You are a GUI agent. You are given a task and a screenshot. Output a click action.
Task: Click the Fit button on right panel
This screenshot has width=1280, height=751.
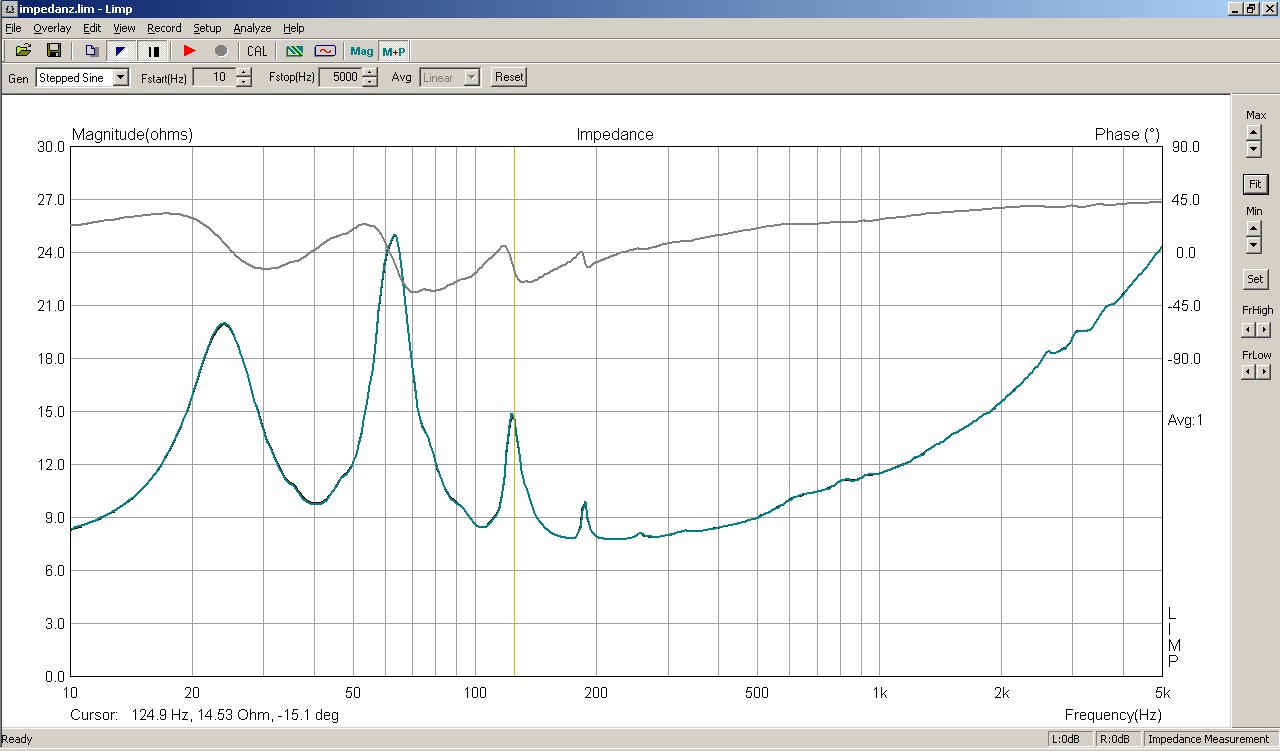(1255, 184)
